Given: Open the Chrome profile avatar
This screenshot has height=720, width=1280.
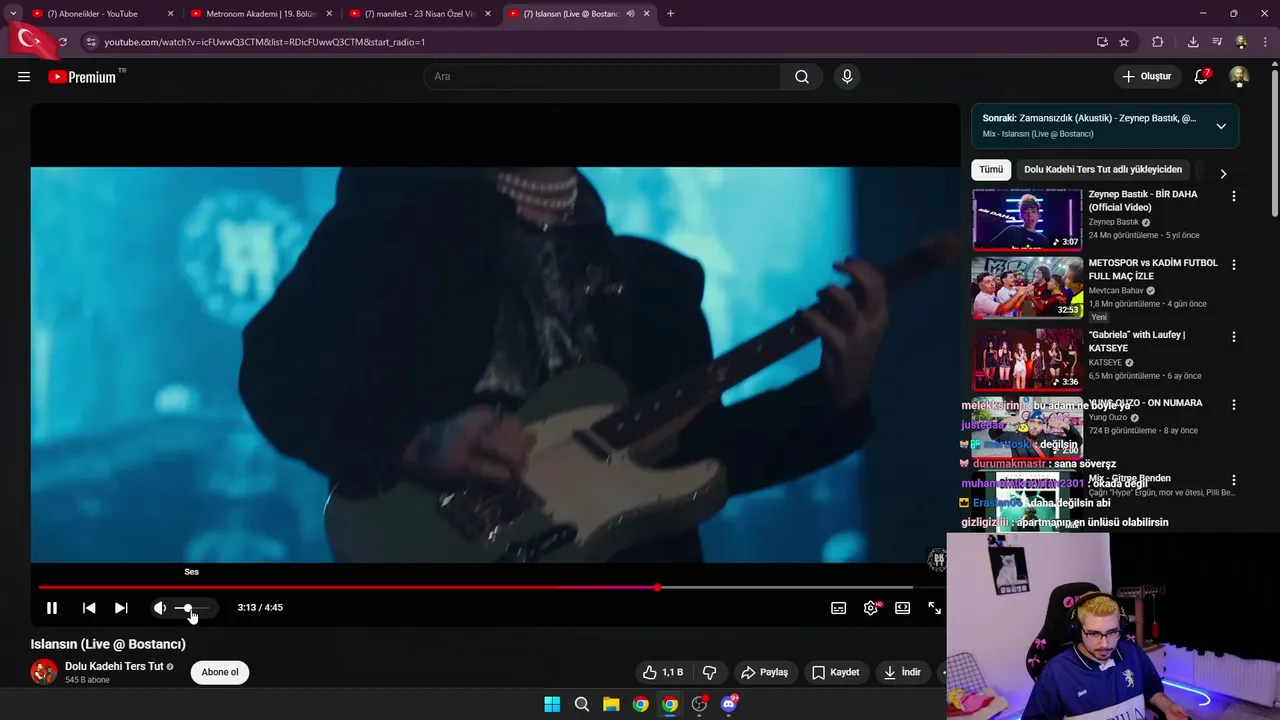Looking at the screenshot, I should 1241,42.
